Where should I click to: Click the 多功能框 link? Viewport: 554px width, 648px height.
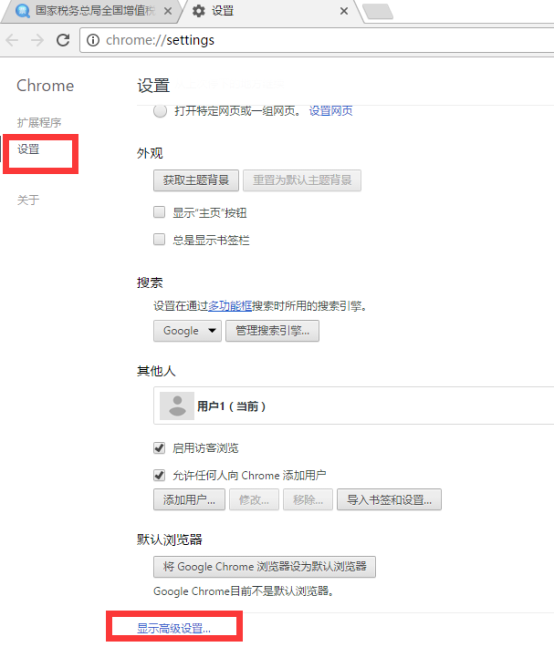tap(230, 306)
